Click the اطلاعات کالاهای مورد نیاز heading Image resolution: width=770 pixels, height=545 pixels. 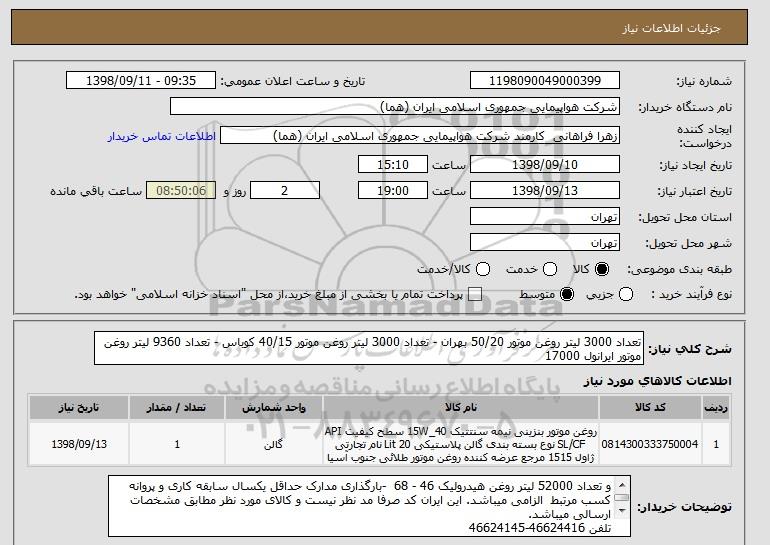coord(658,381)
